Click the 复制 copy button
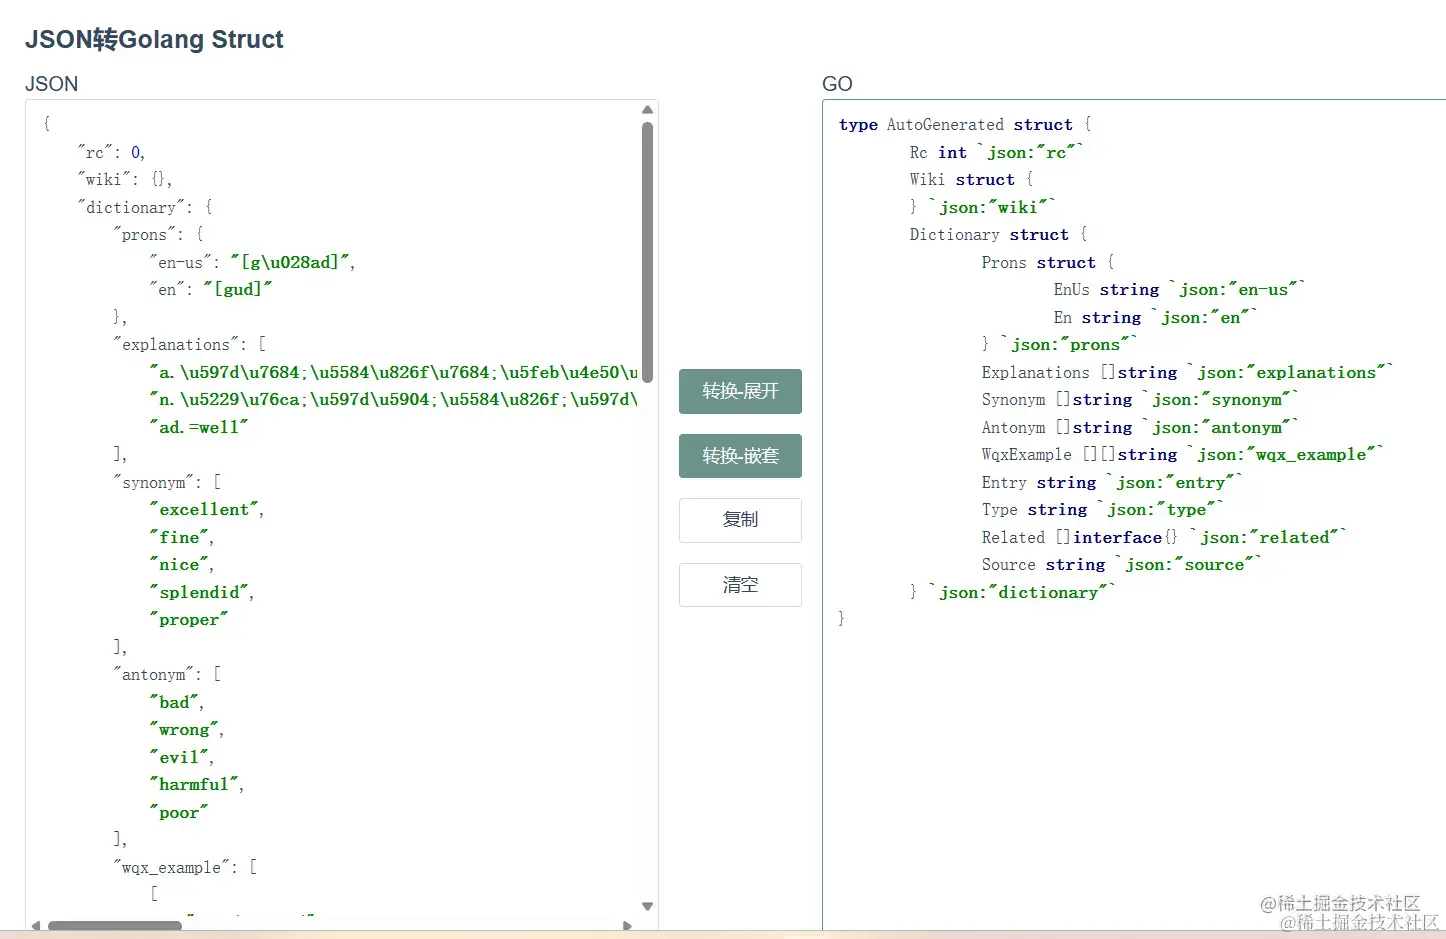The height and width of the screenshot is (939, 1446). click(x=740, y=520)
